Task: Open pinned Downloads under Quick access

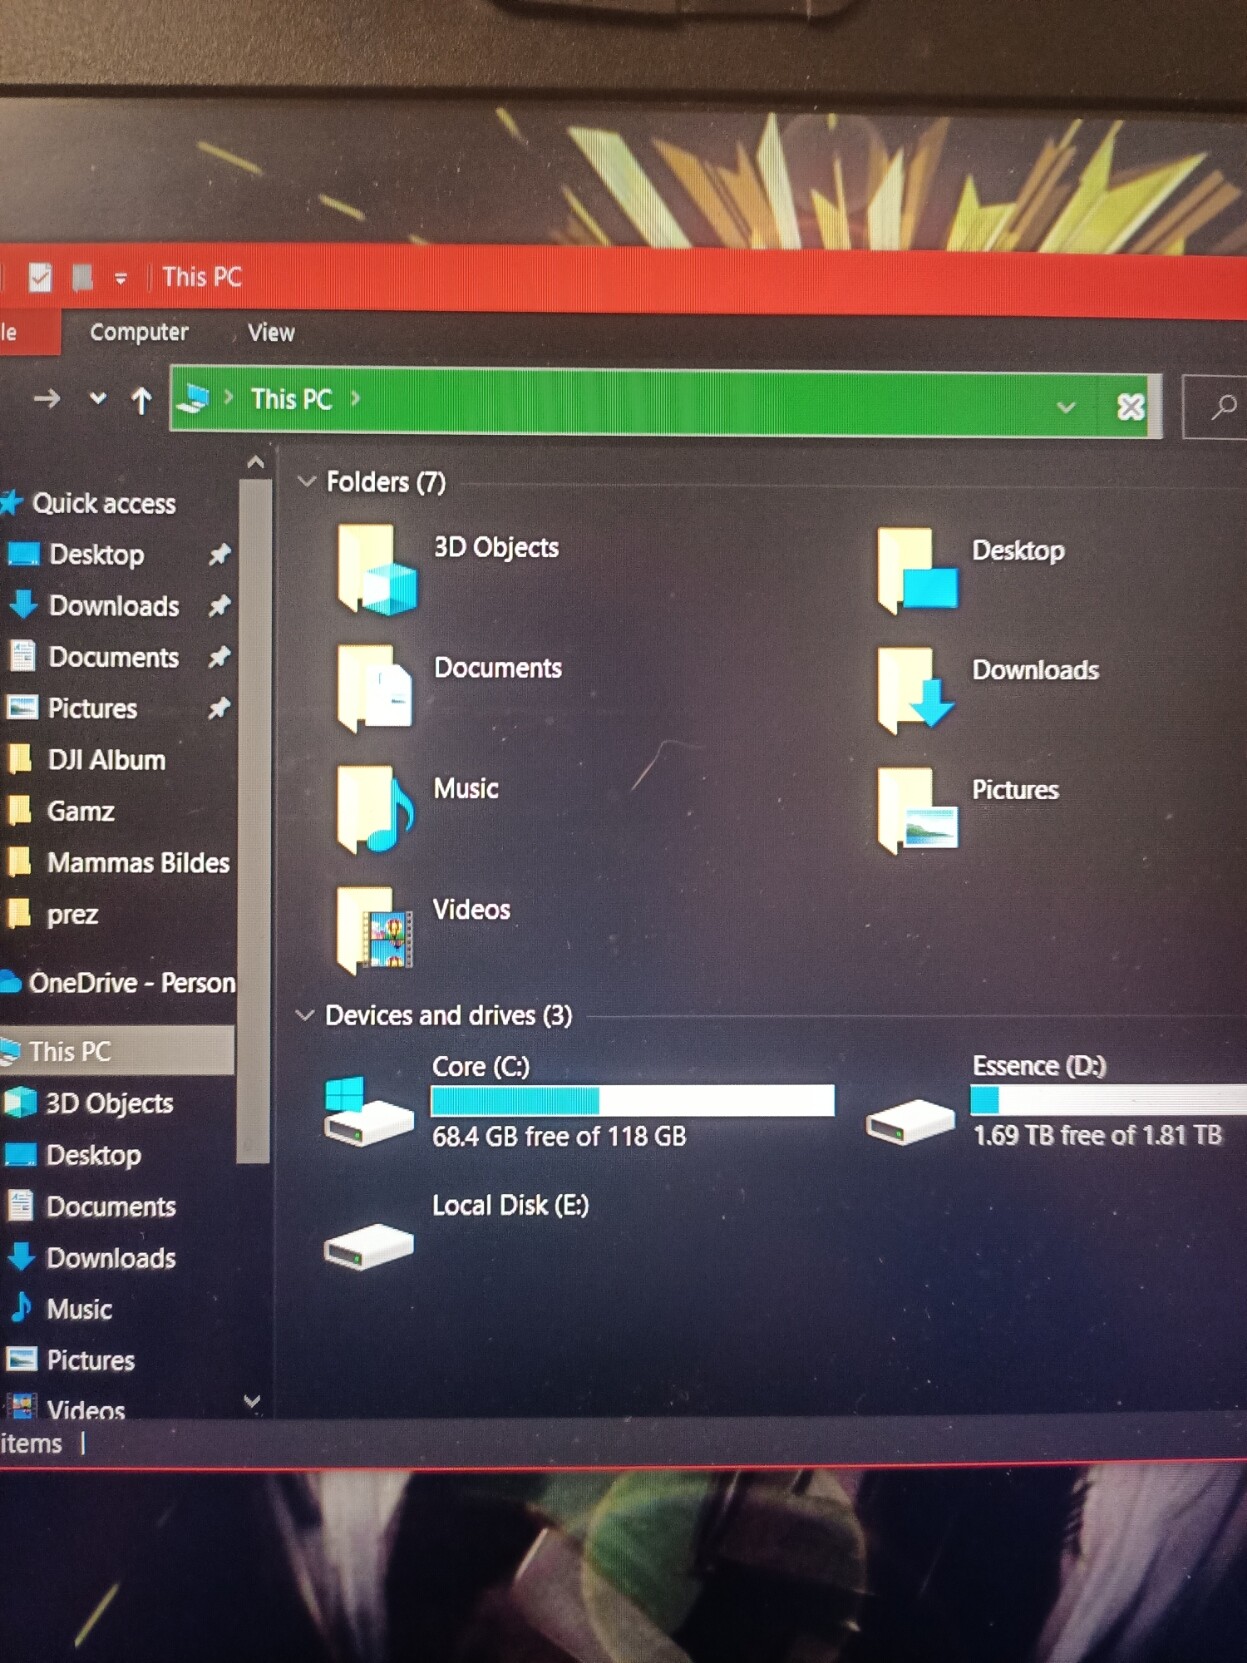Action: (x=114, y=606)
